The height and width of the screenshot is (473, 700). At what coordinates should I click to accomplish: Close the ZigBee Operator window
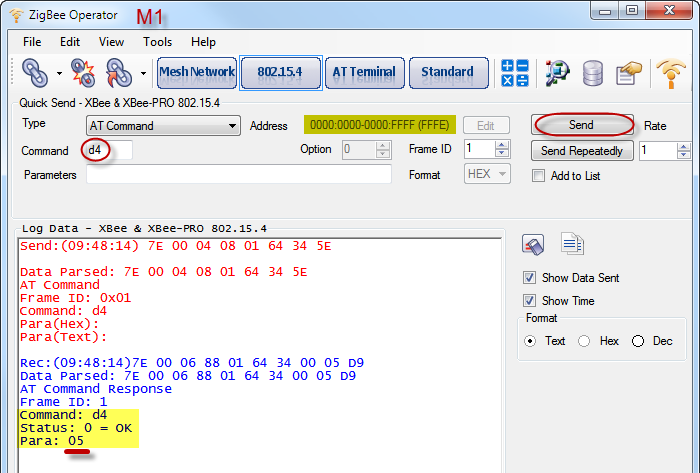click(669, 11)
